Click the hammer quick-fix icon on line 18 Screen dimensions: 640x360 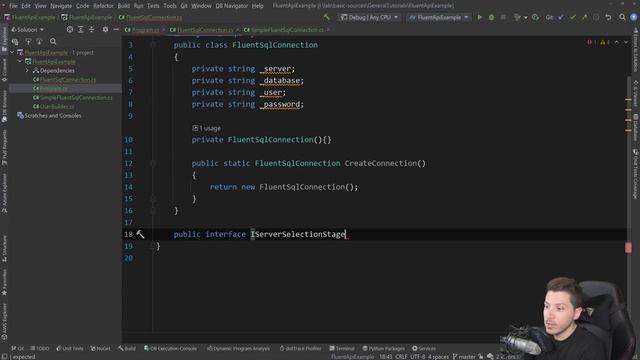(x=140, y=234)
